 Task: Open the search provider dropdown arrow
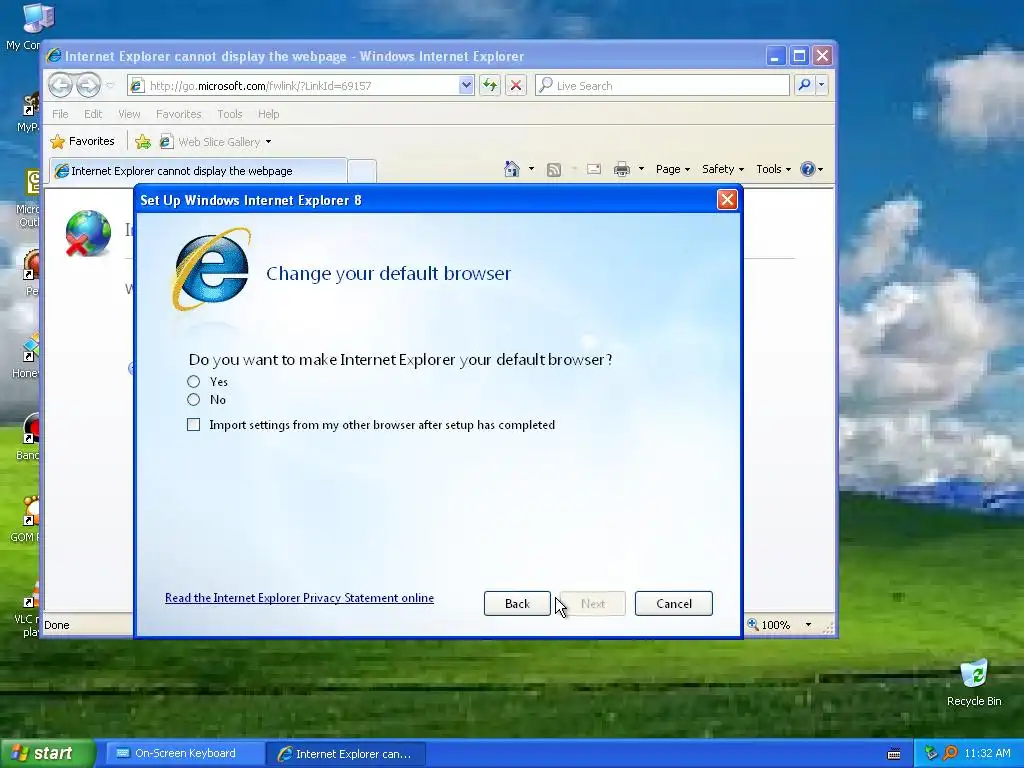[822, 85]
